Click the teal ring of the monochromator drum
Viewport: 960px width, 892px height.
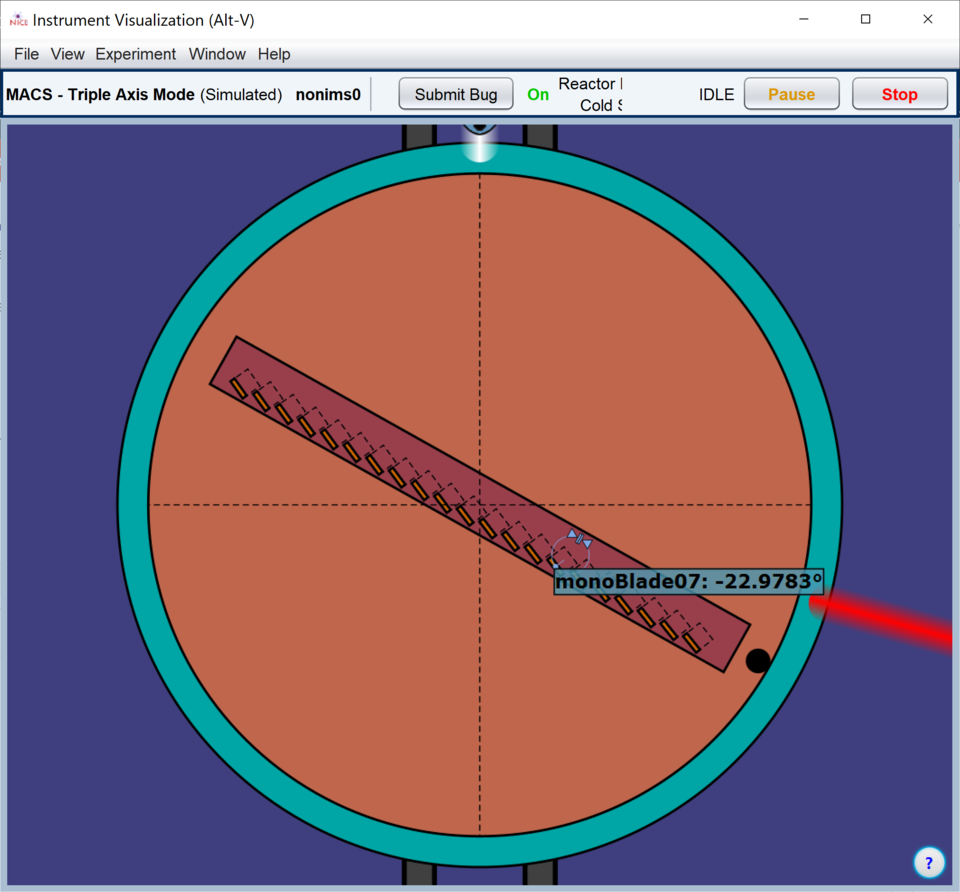(134, 500)
